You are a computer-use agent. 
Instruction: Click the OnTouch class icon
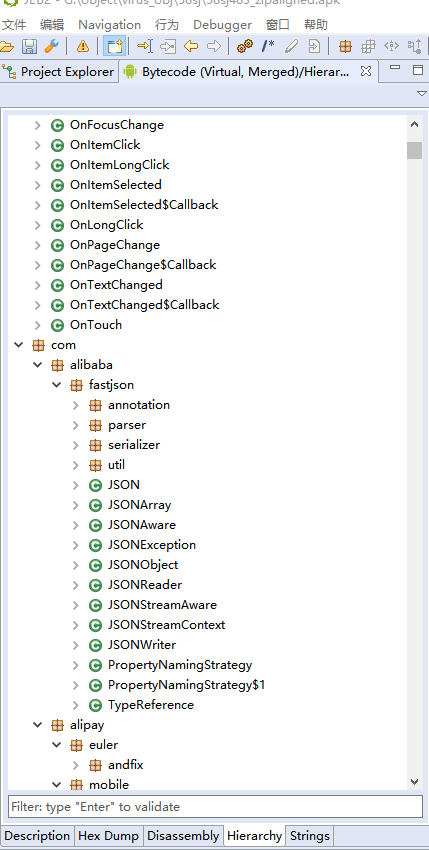point(57,325)
